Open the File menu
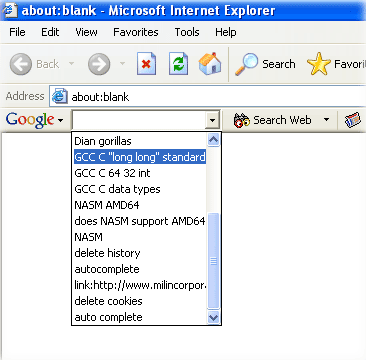 (x=17, y=32)
